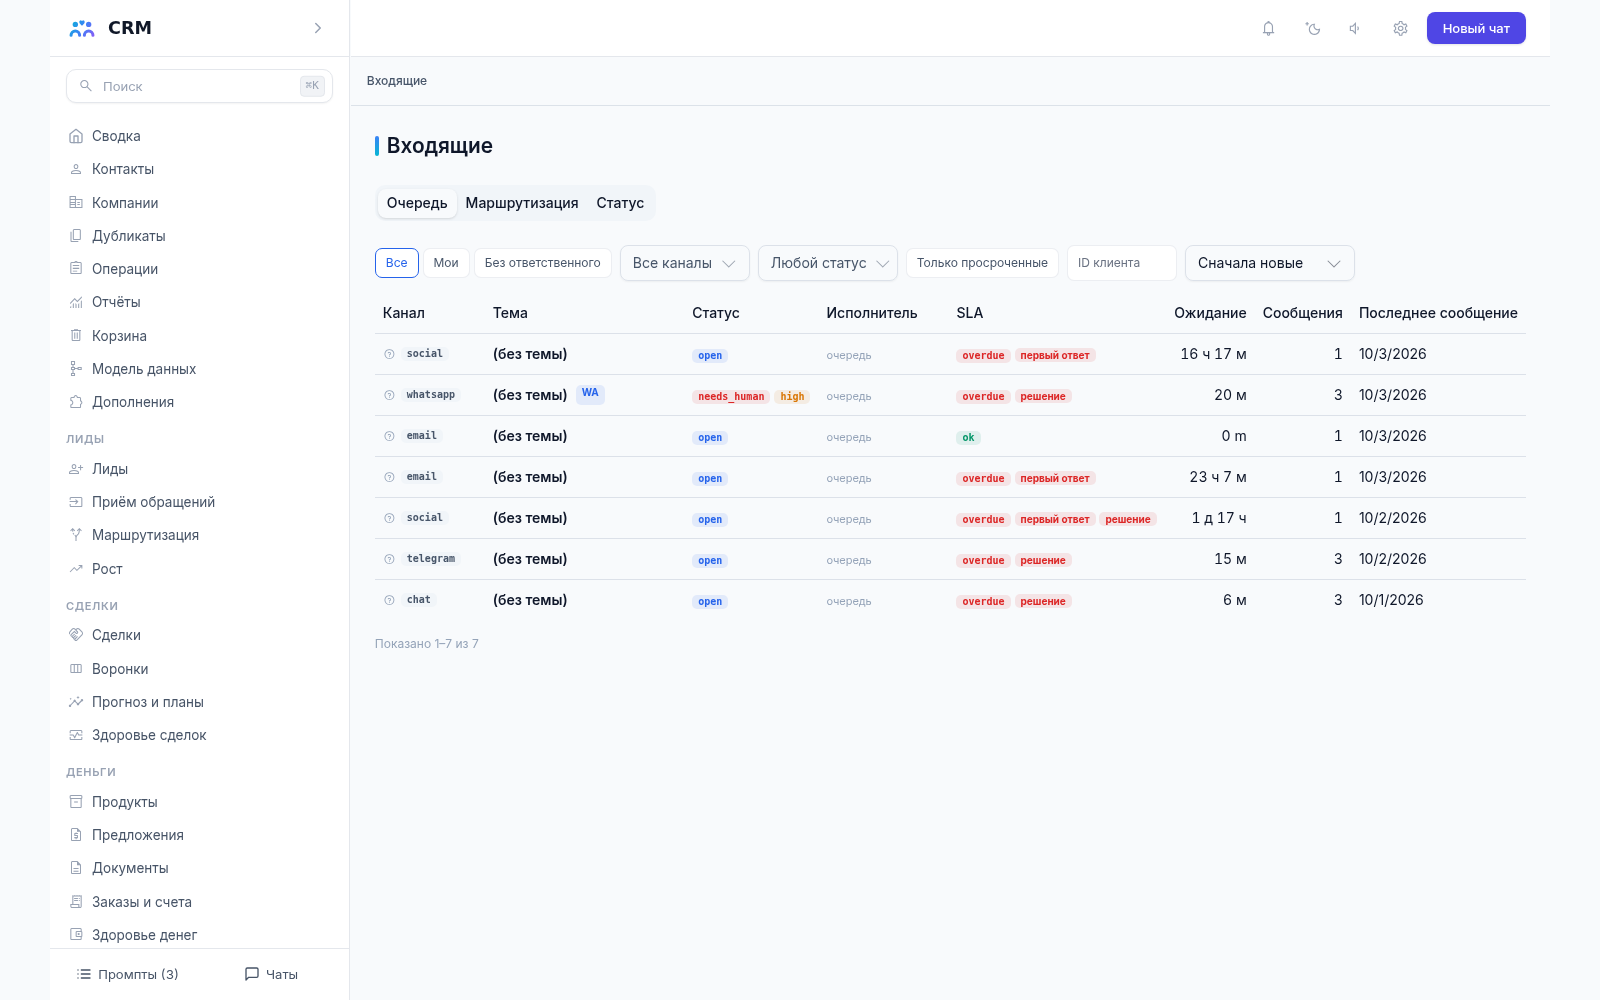Toggle dark mode moon icon
This screenshot has height=1000, width=1600.
(x=1312, y=28)
